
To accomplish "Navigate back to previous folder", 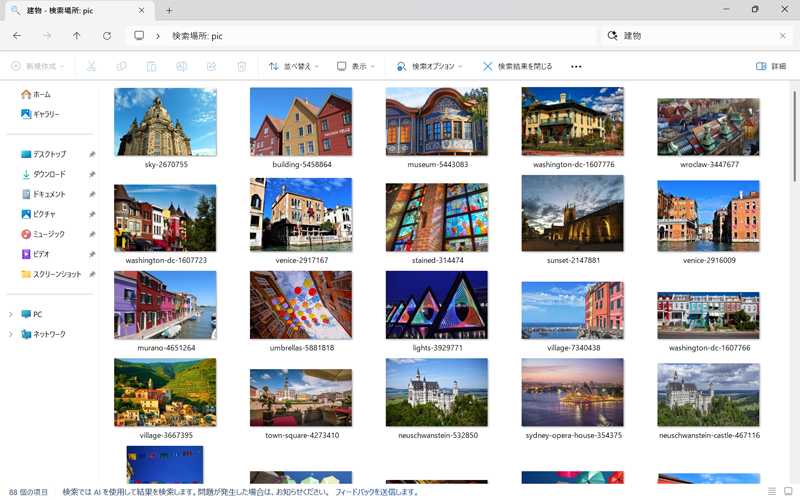I will pos(17,35).
